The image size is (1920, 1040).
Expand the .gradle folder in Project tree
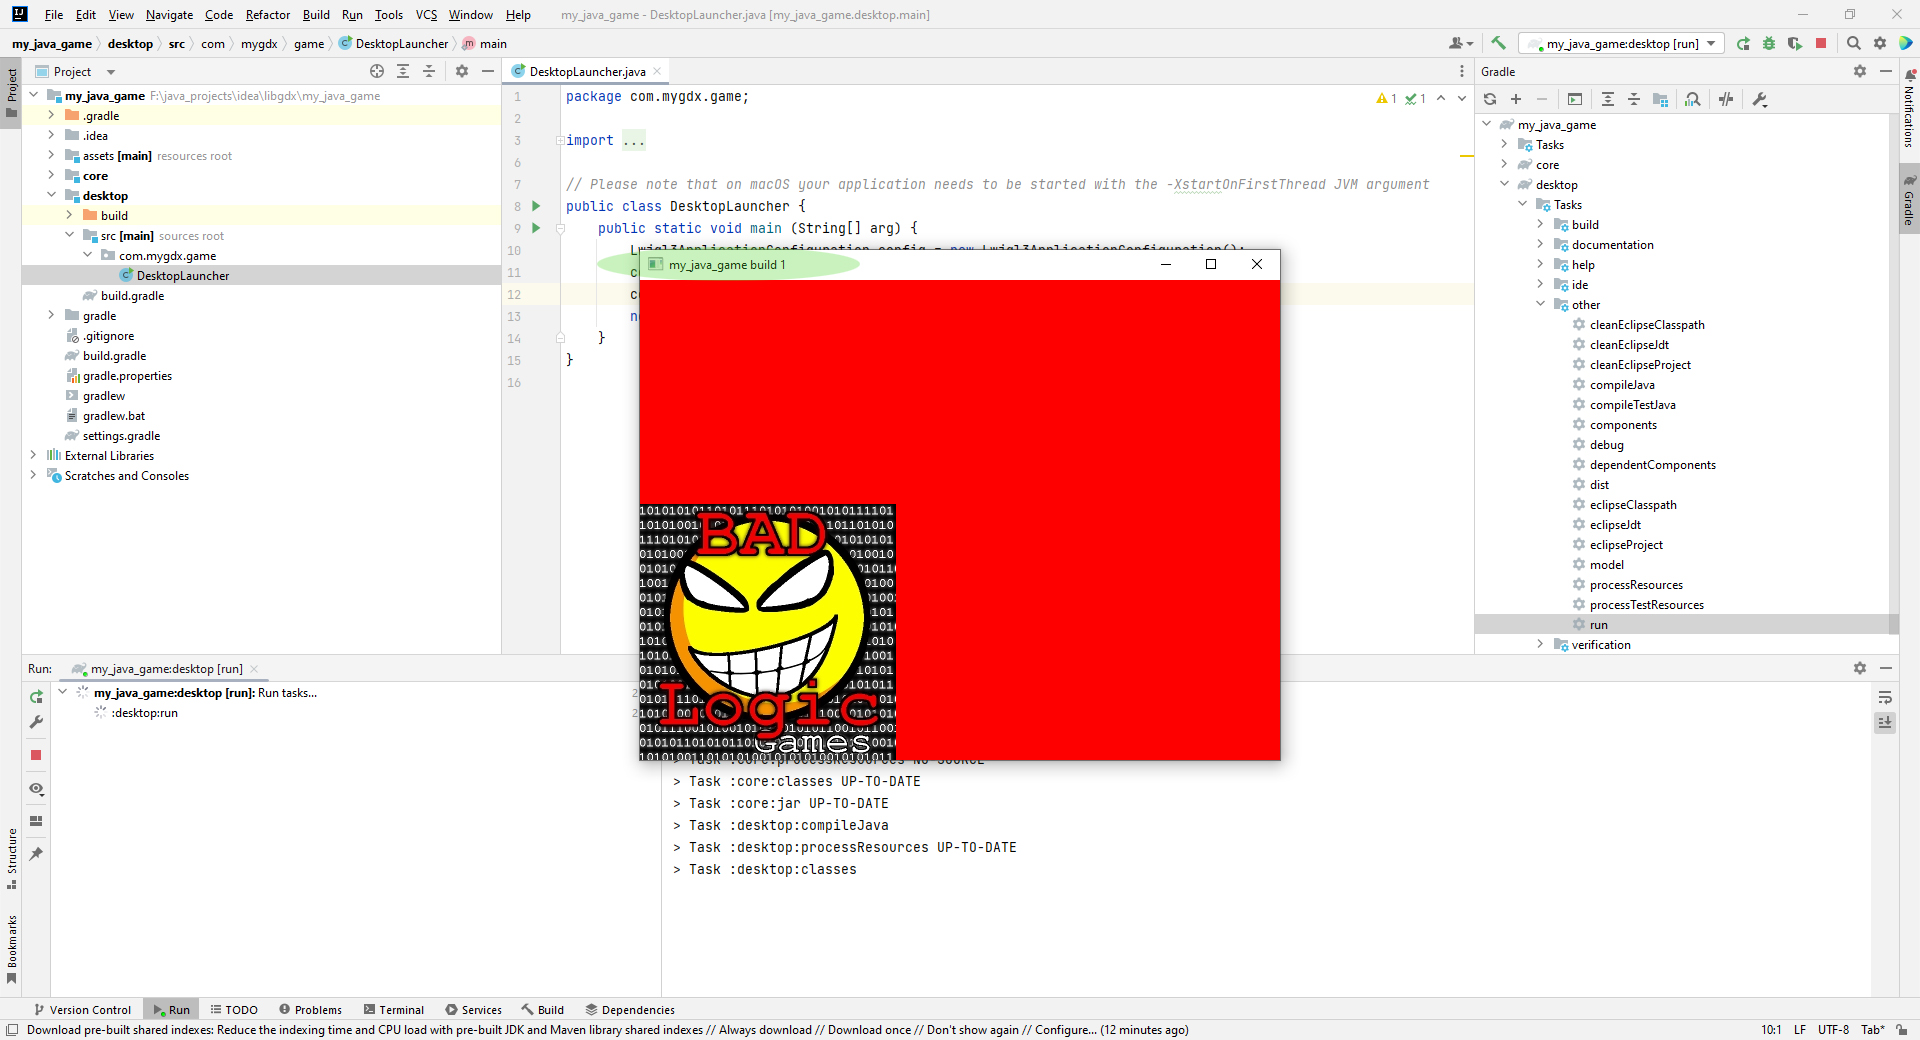(x=51, y=115)
